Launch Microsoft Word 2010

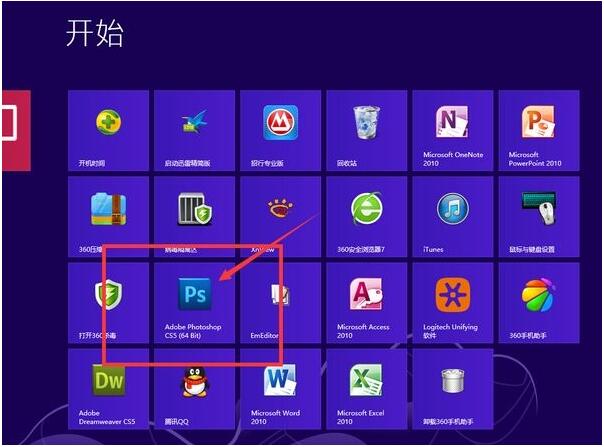point(280,389)
